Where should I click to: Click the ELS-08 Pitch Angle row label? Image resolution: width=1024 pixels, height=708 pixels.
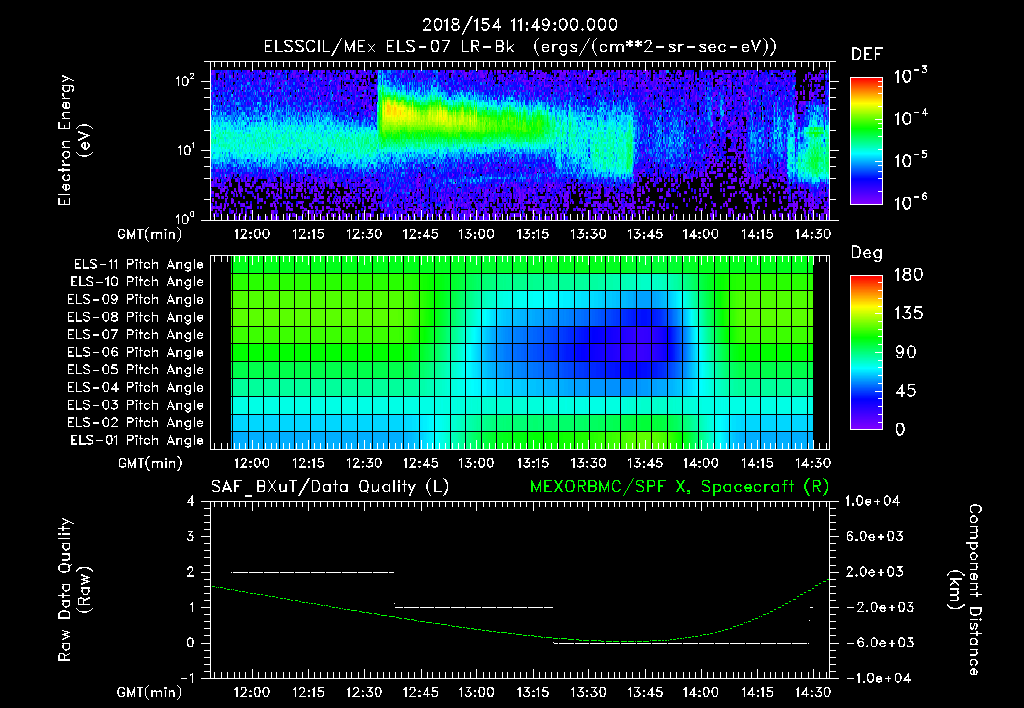(x=136, y=317)
